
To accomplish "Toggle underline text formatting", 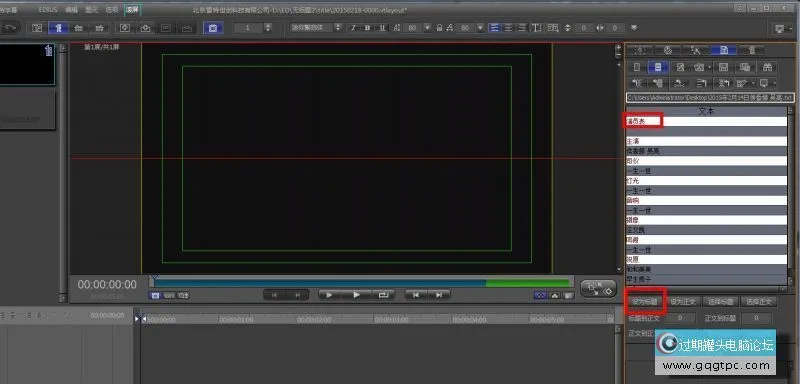I will [382, 28].
